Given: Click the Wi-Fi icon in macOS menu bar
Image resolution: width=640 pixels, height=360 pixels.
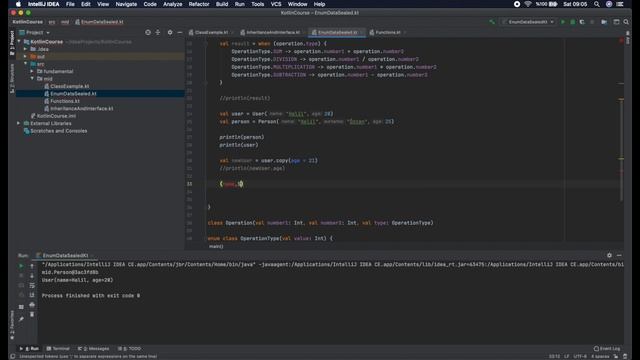Looking at the screenshot, I should 528,4.
